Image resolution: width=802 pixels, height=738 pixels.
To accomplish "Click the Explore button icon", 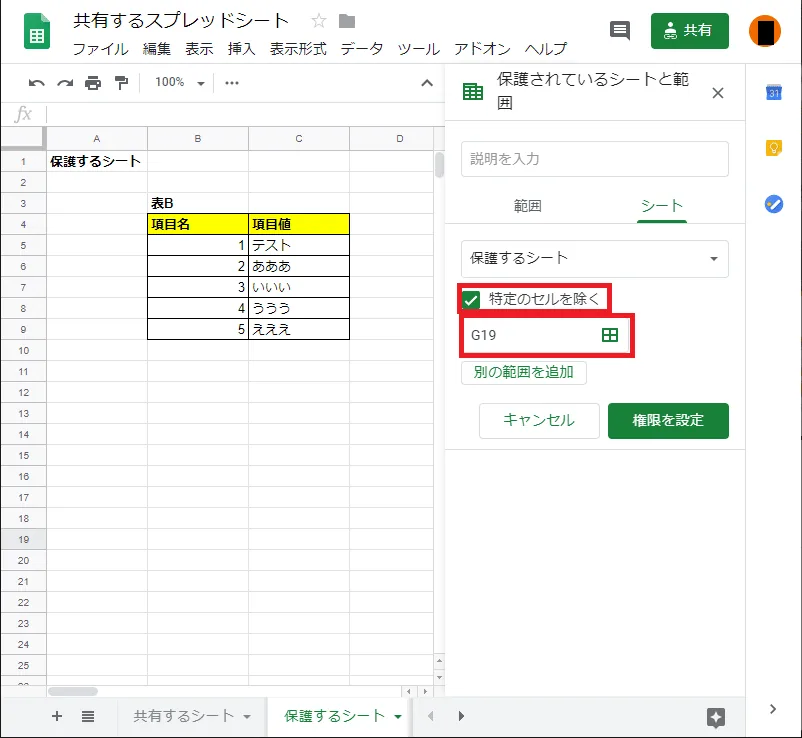I will (x=716, y=718).
